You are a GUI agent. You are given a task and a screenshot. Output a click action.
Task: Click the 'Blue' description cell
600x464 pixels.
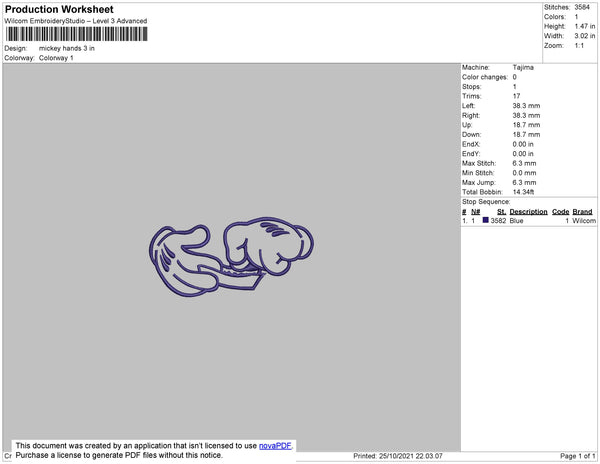(x=516, y=221)
